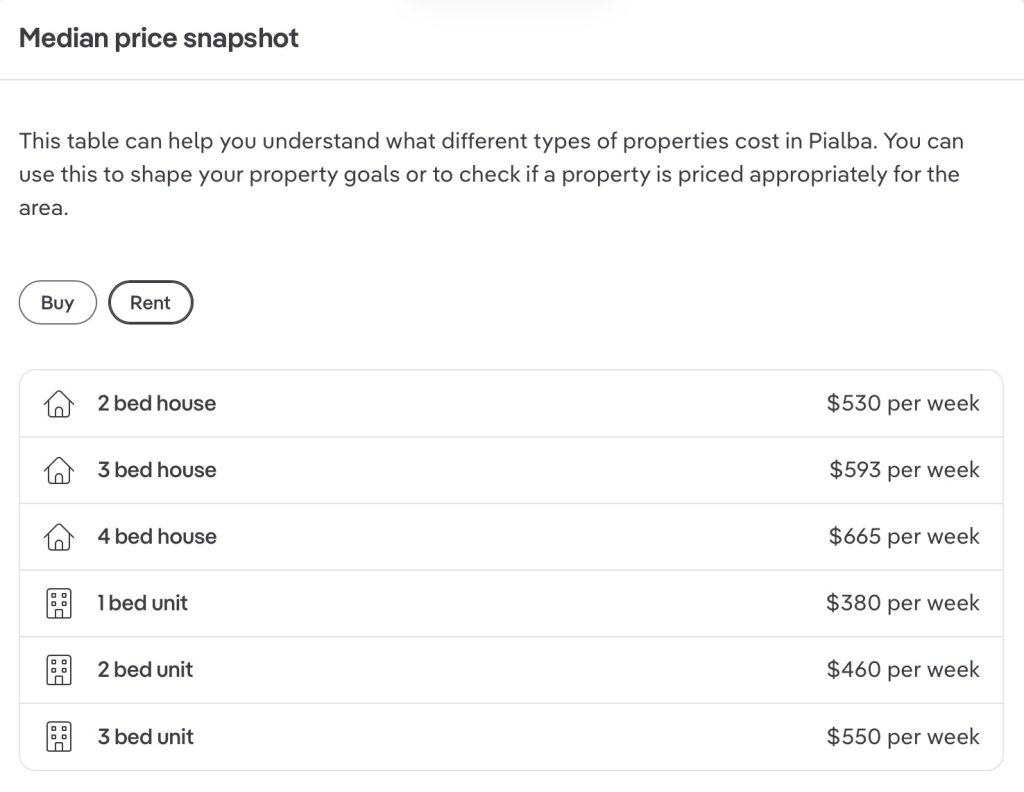
Task: Open the 4 bed house row label
Action: tap(157, 537)
